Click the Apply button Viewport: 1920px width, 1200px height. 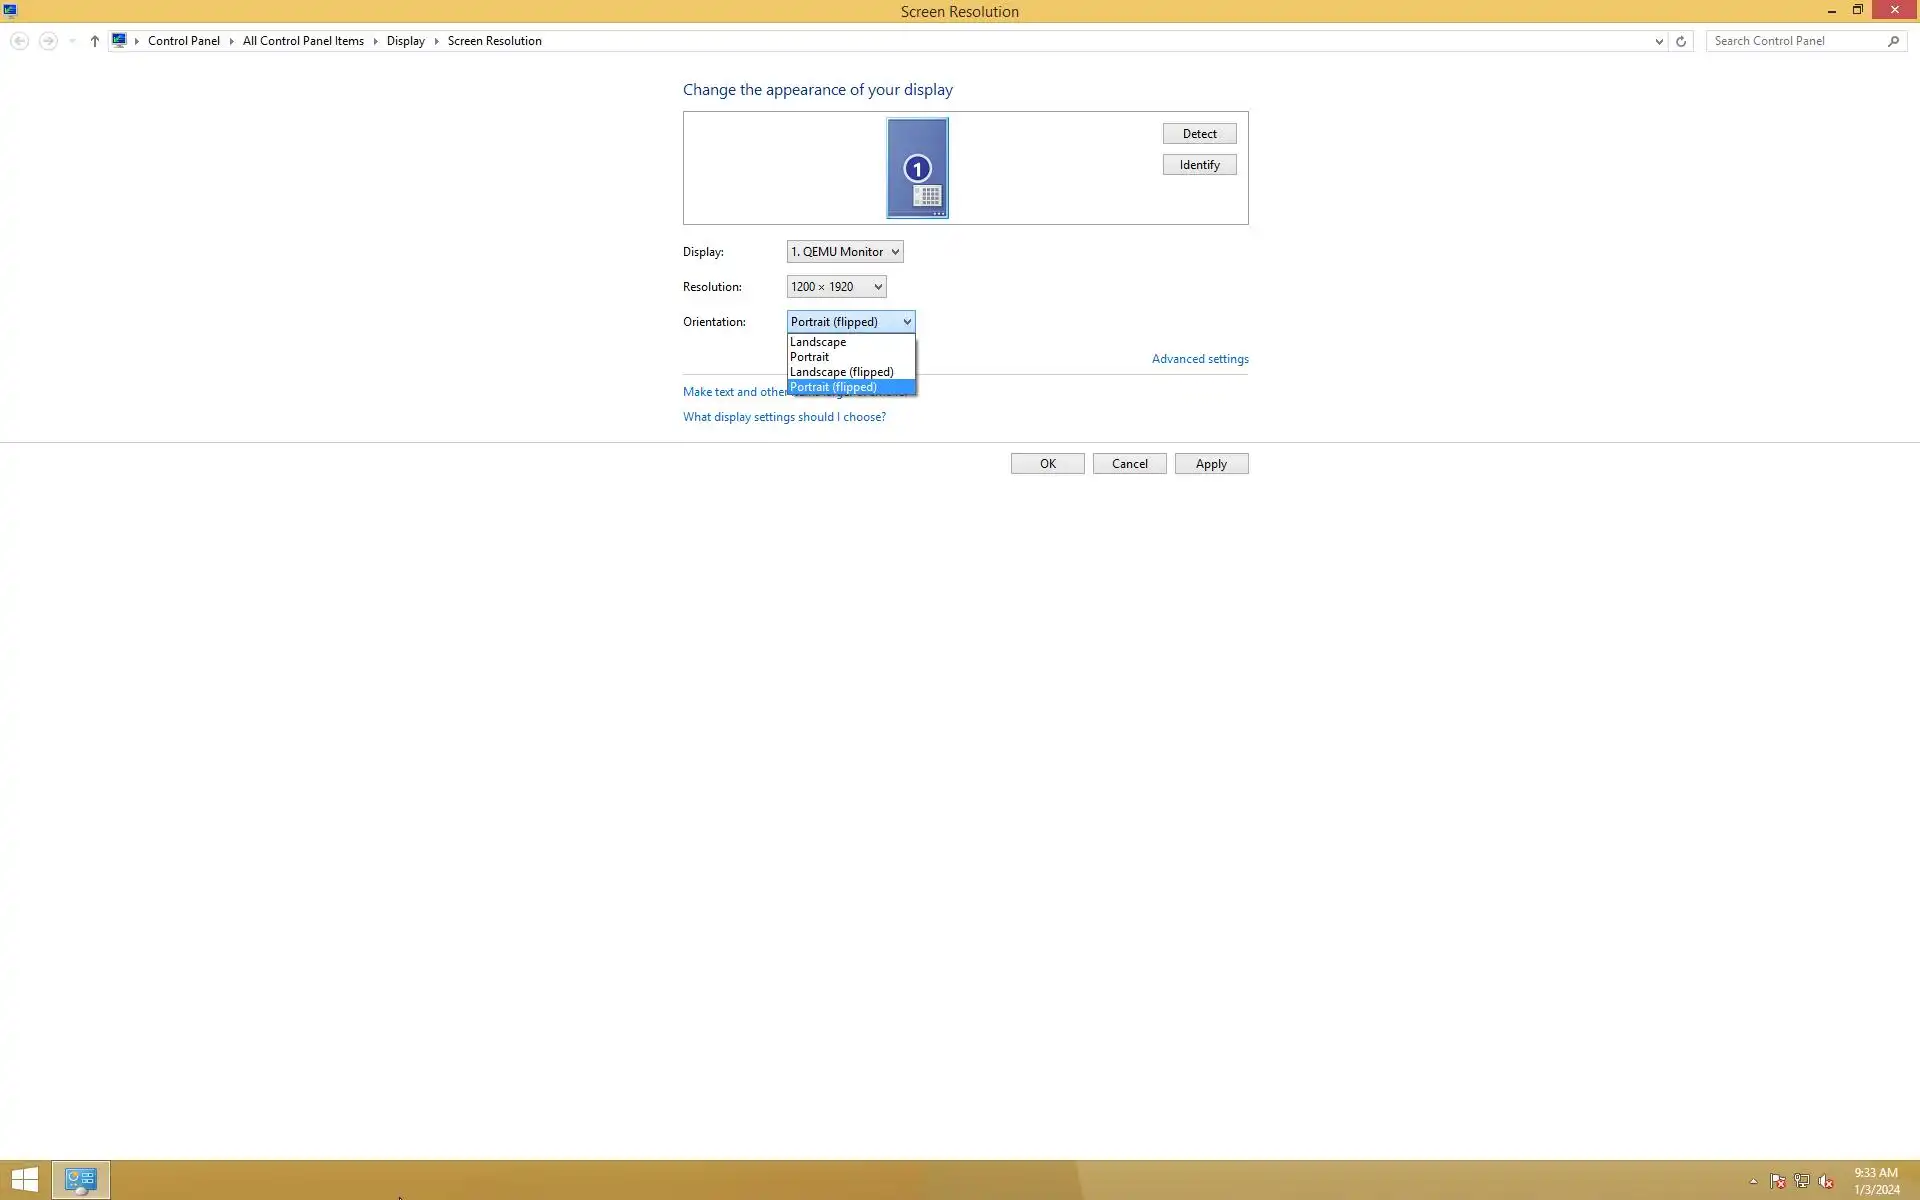pos(1211,464)
